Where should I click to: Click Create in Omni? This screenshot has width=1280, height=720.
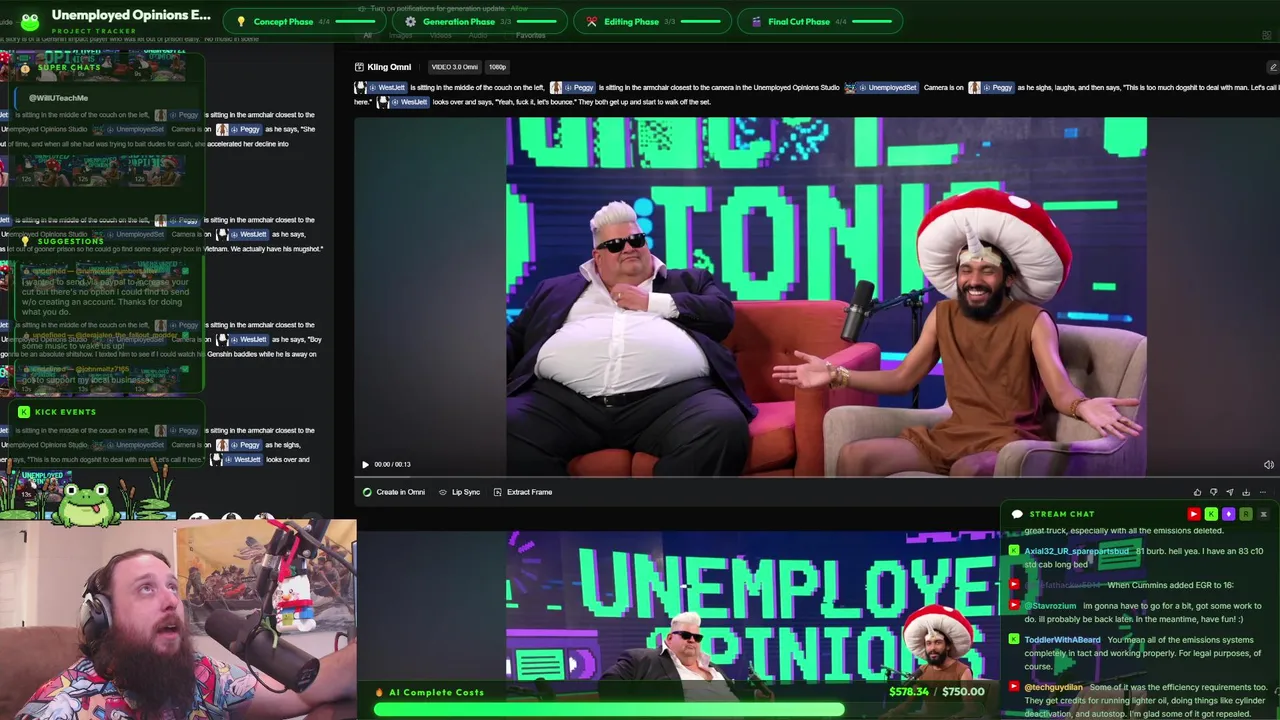(393, 492)
